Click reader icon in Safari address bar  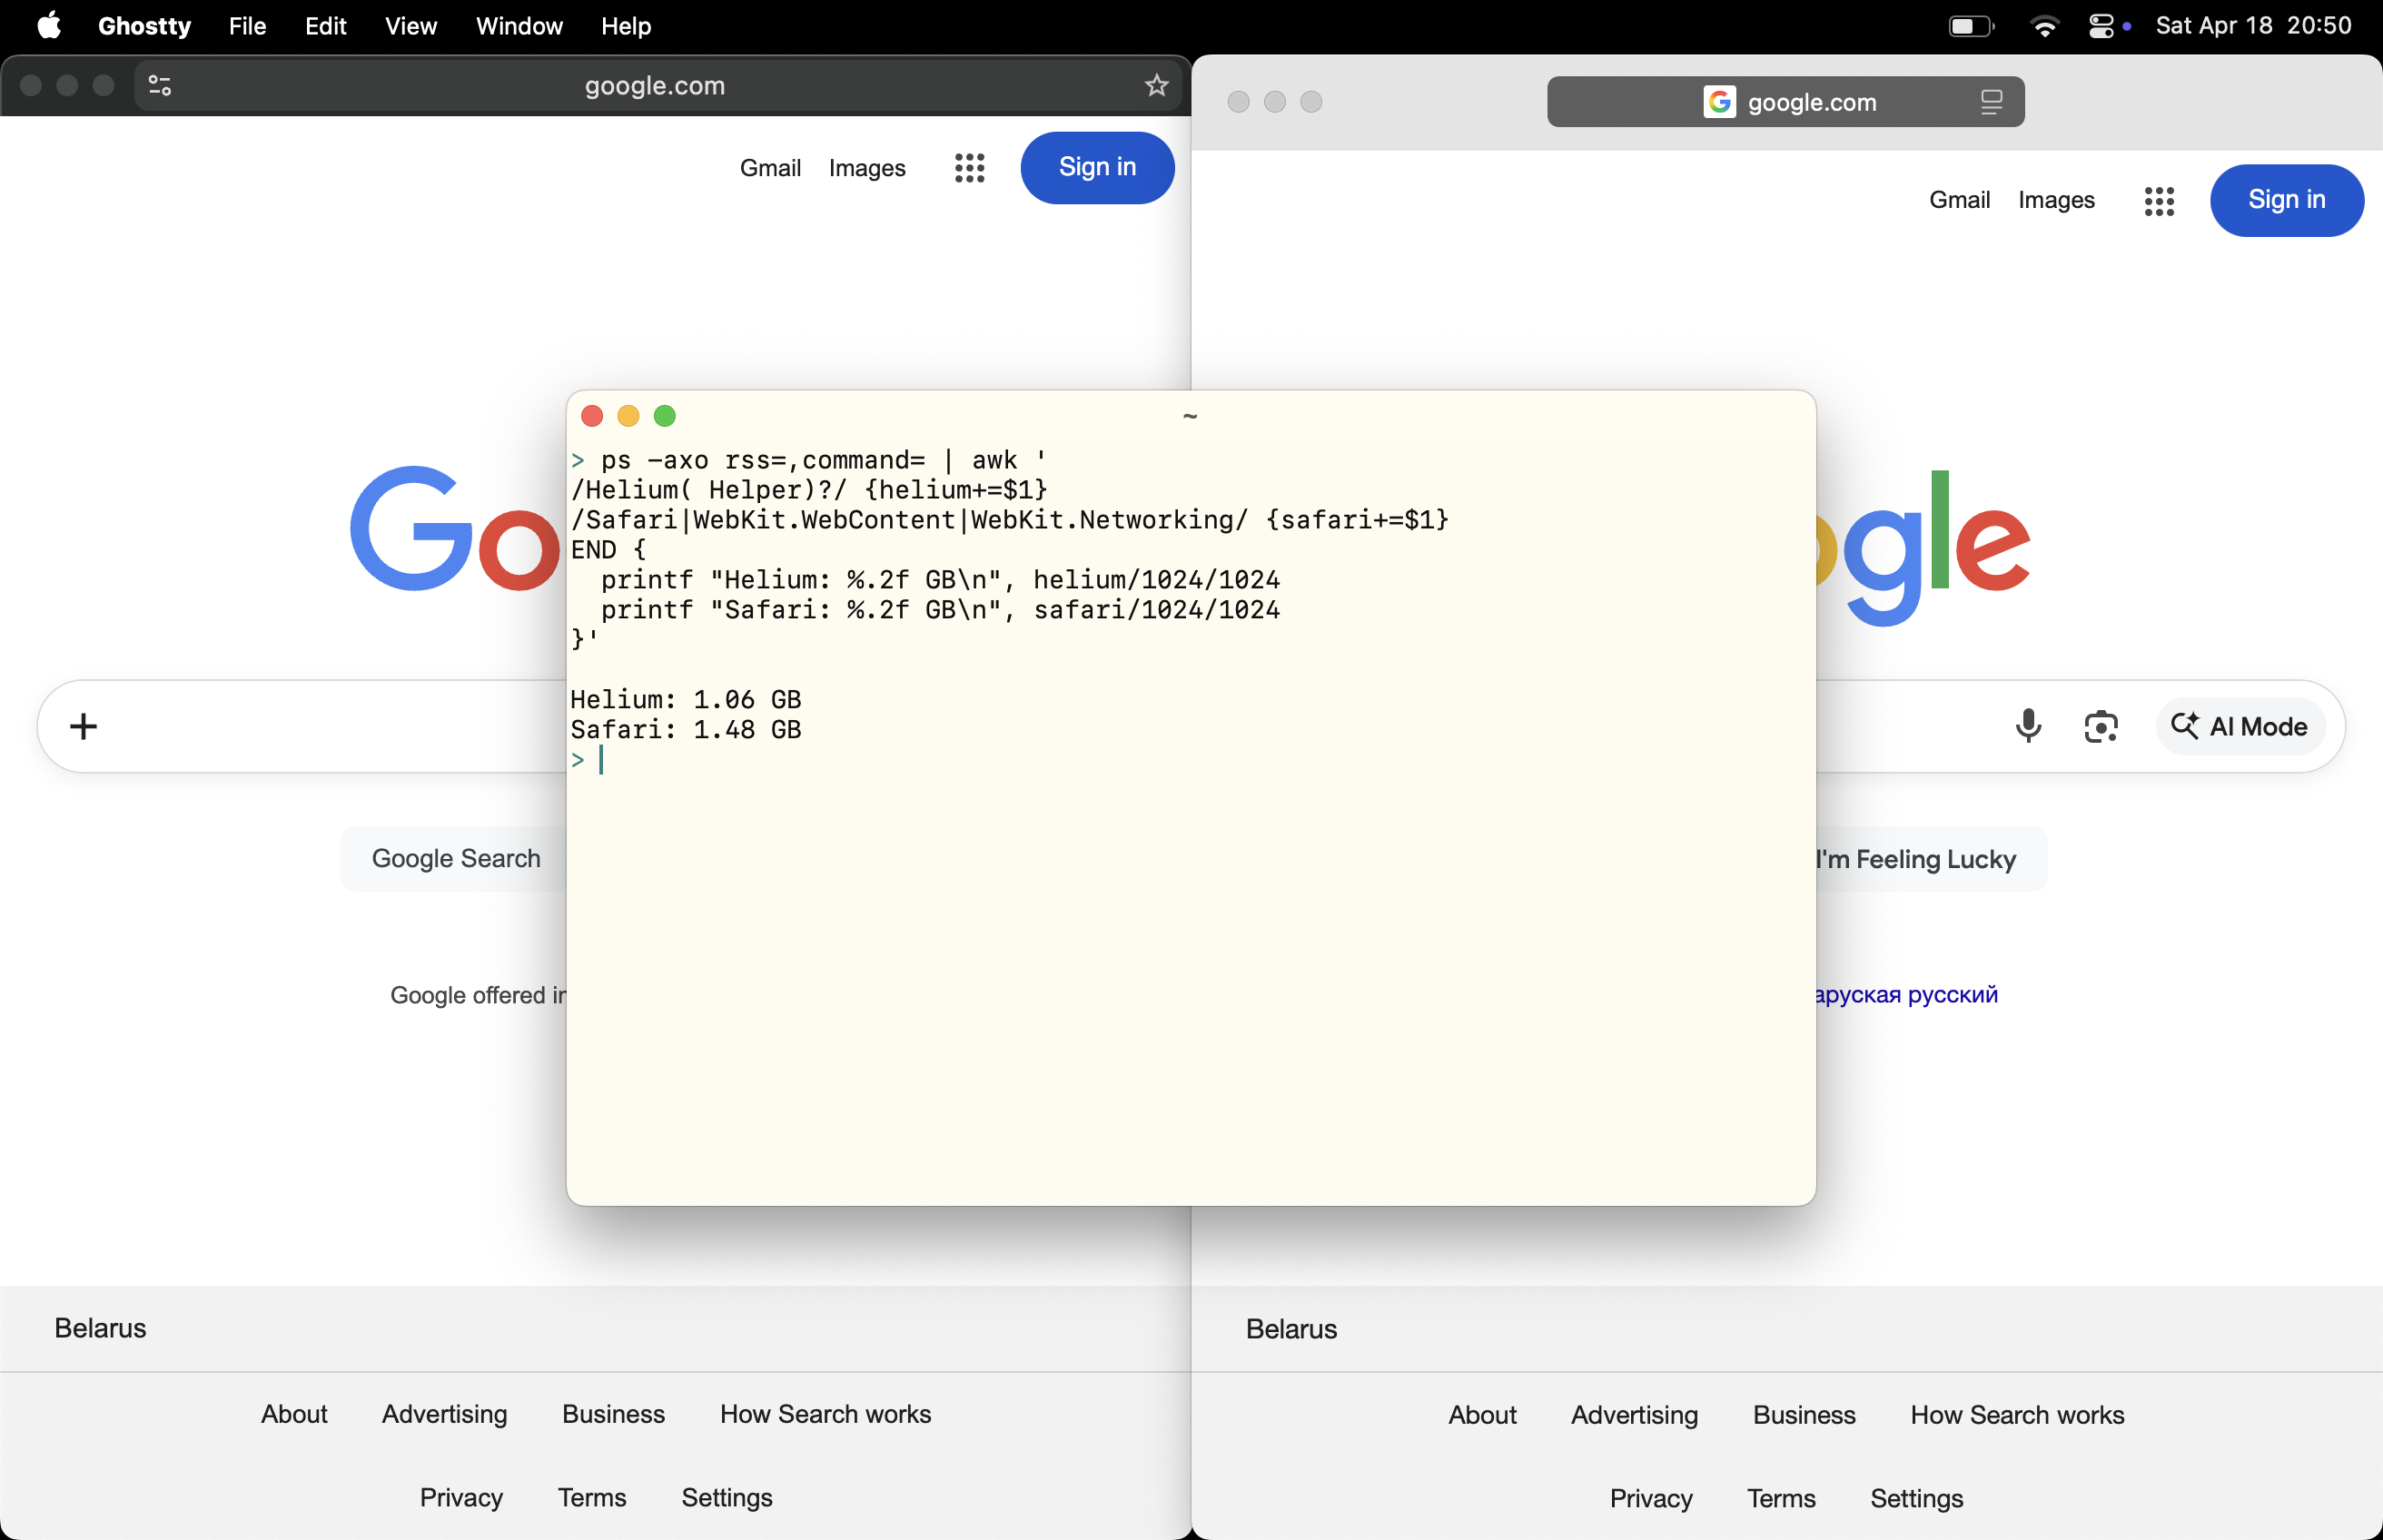[x=1991, y=102]
